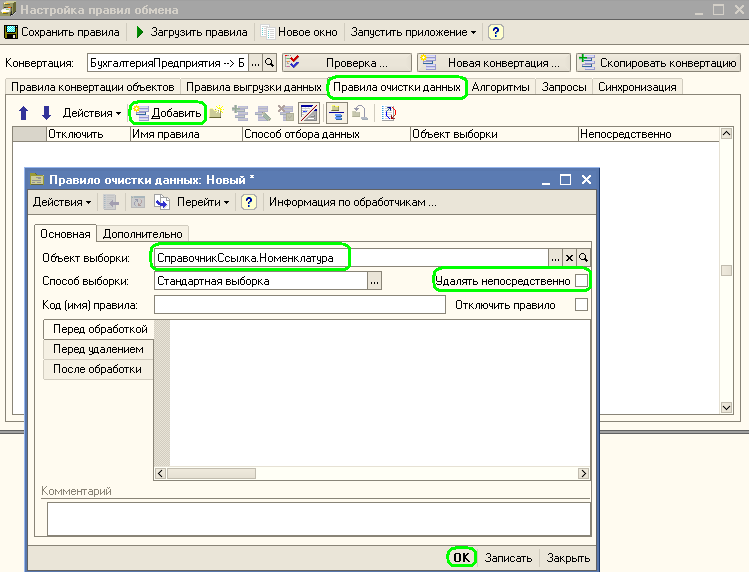The height and width of the screenshot is (572, 749).
Task: Click the grayed back arrow icon in dialog toolbar
Action: pyautogui.click(x=111, y=202)
